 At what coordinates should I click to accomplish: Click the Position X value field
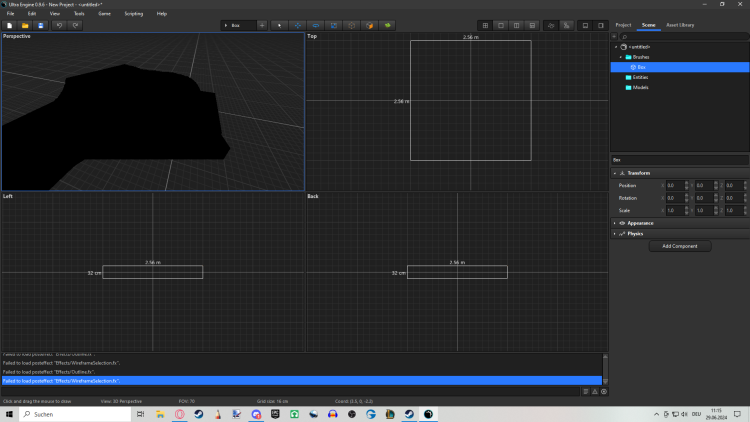tap(674, 186)
